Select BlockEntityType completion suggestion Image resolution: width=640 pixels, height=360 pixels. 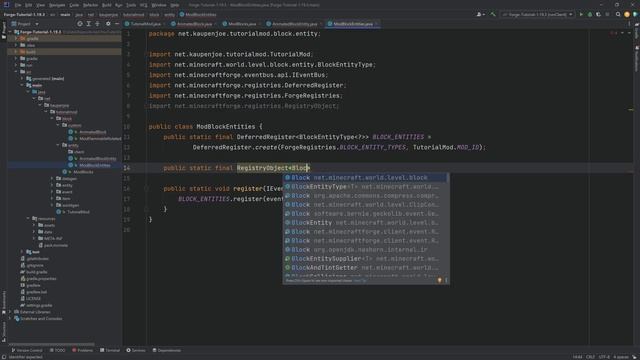pos(366,187)
